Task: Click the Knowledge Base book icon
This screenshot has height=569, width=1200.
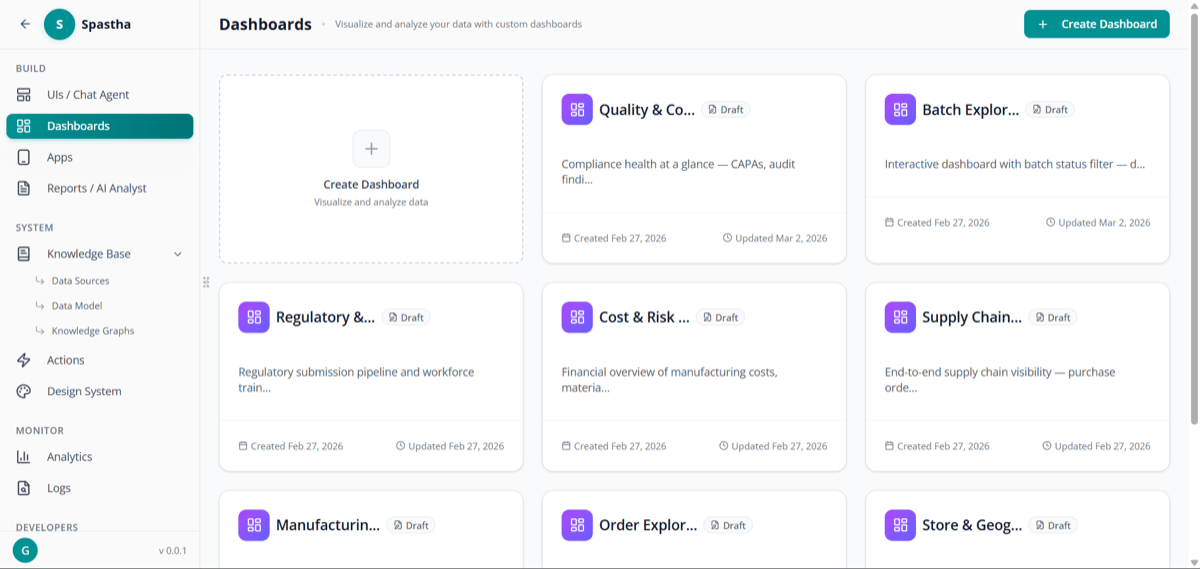Action: point(24,254)
